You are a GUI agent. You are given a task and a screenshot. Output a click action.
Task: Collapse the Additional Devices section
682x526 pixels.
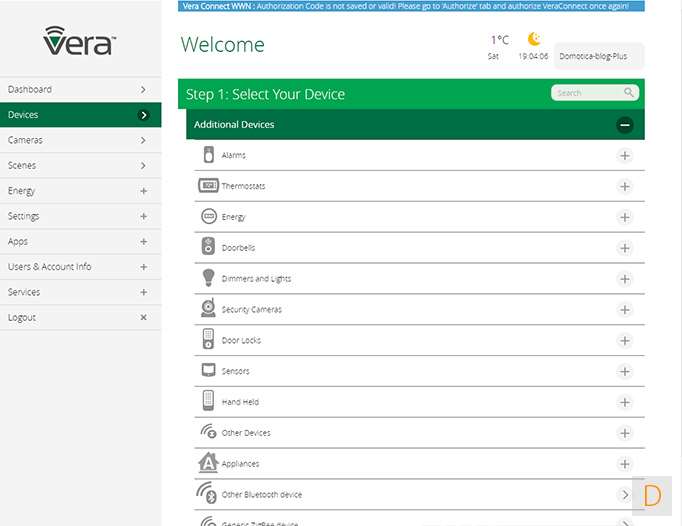click(x=625, y=125)
